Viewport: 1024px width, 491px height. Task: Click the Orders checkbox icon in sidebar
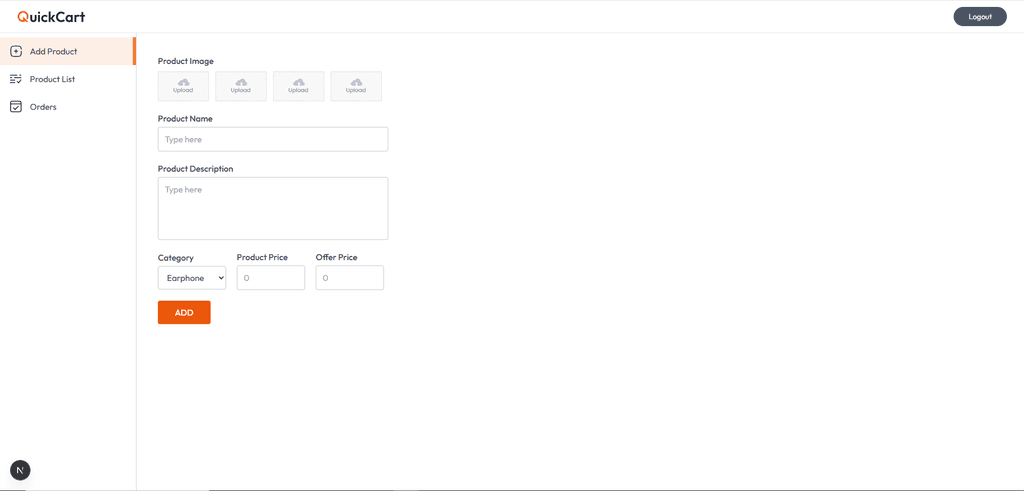pos(16,106)
